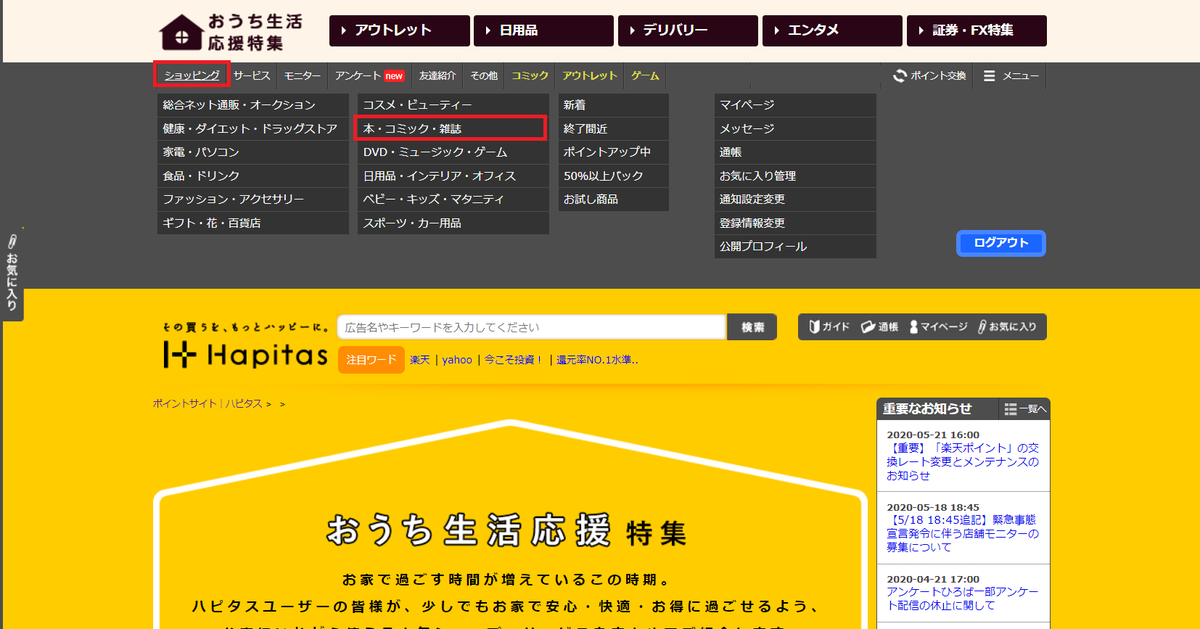
Task: Click the 還元率NO.1水準 keyword link
Action: click(x=597, y=360)
